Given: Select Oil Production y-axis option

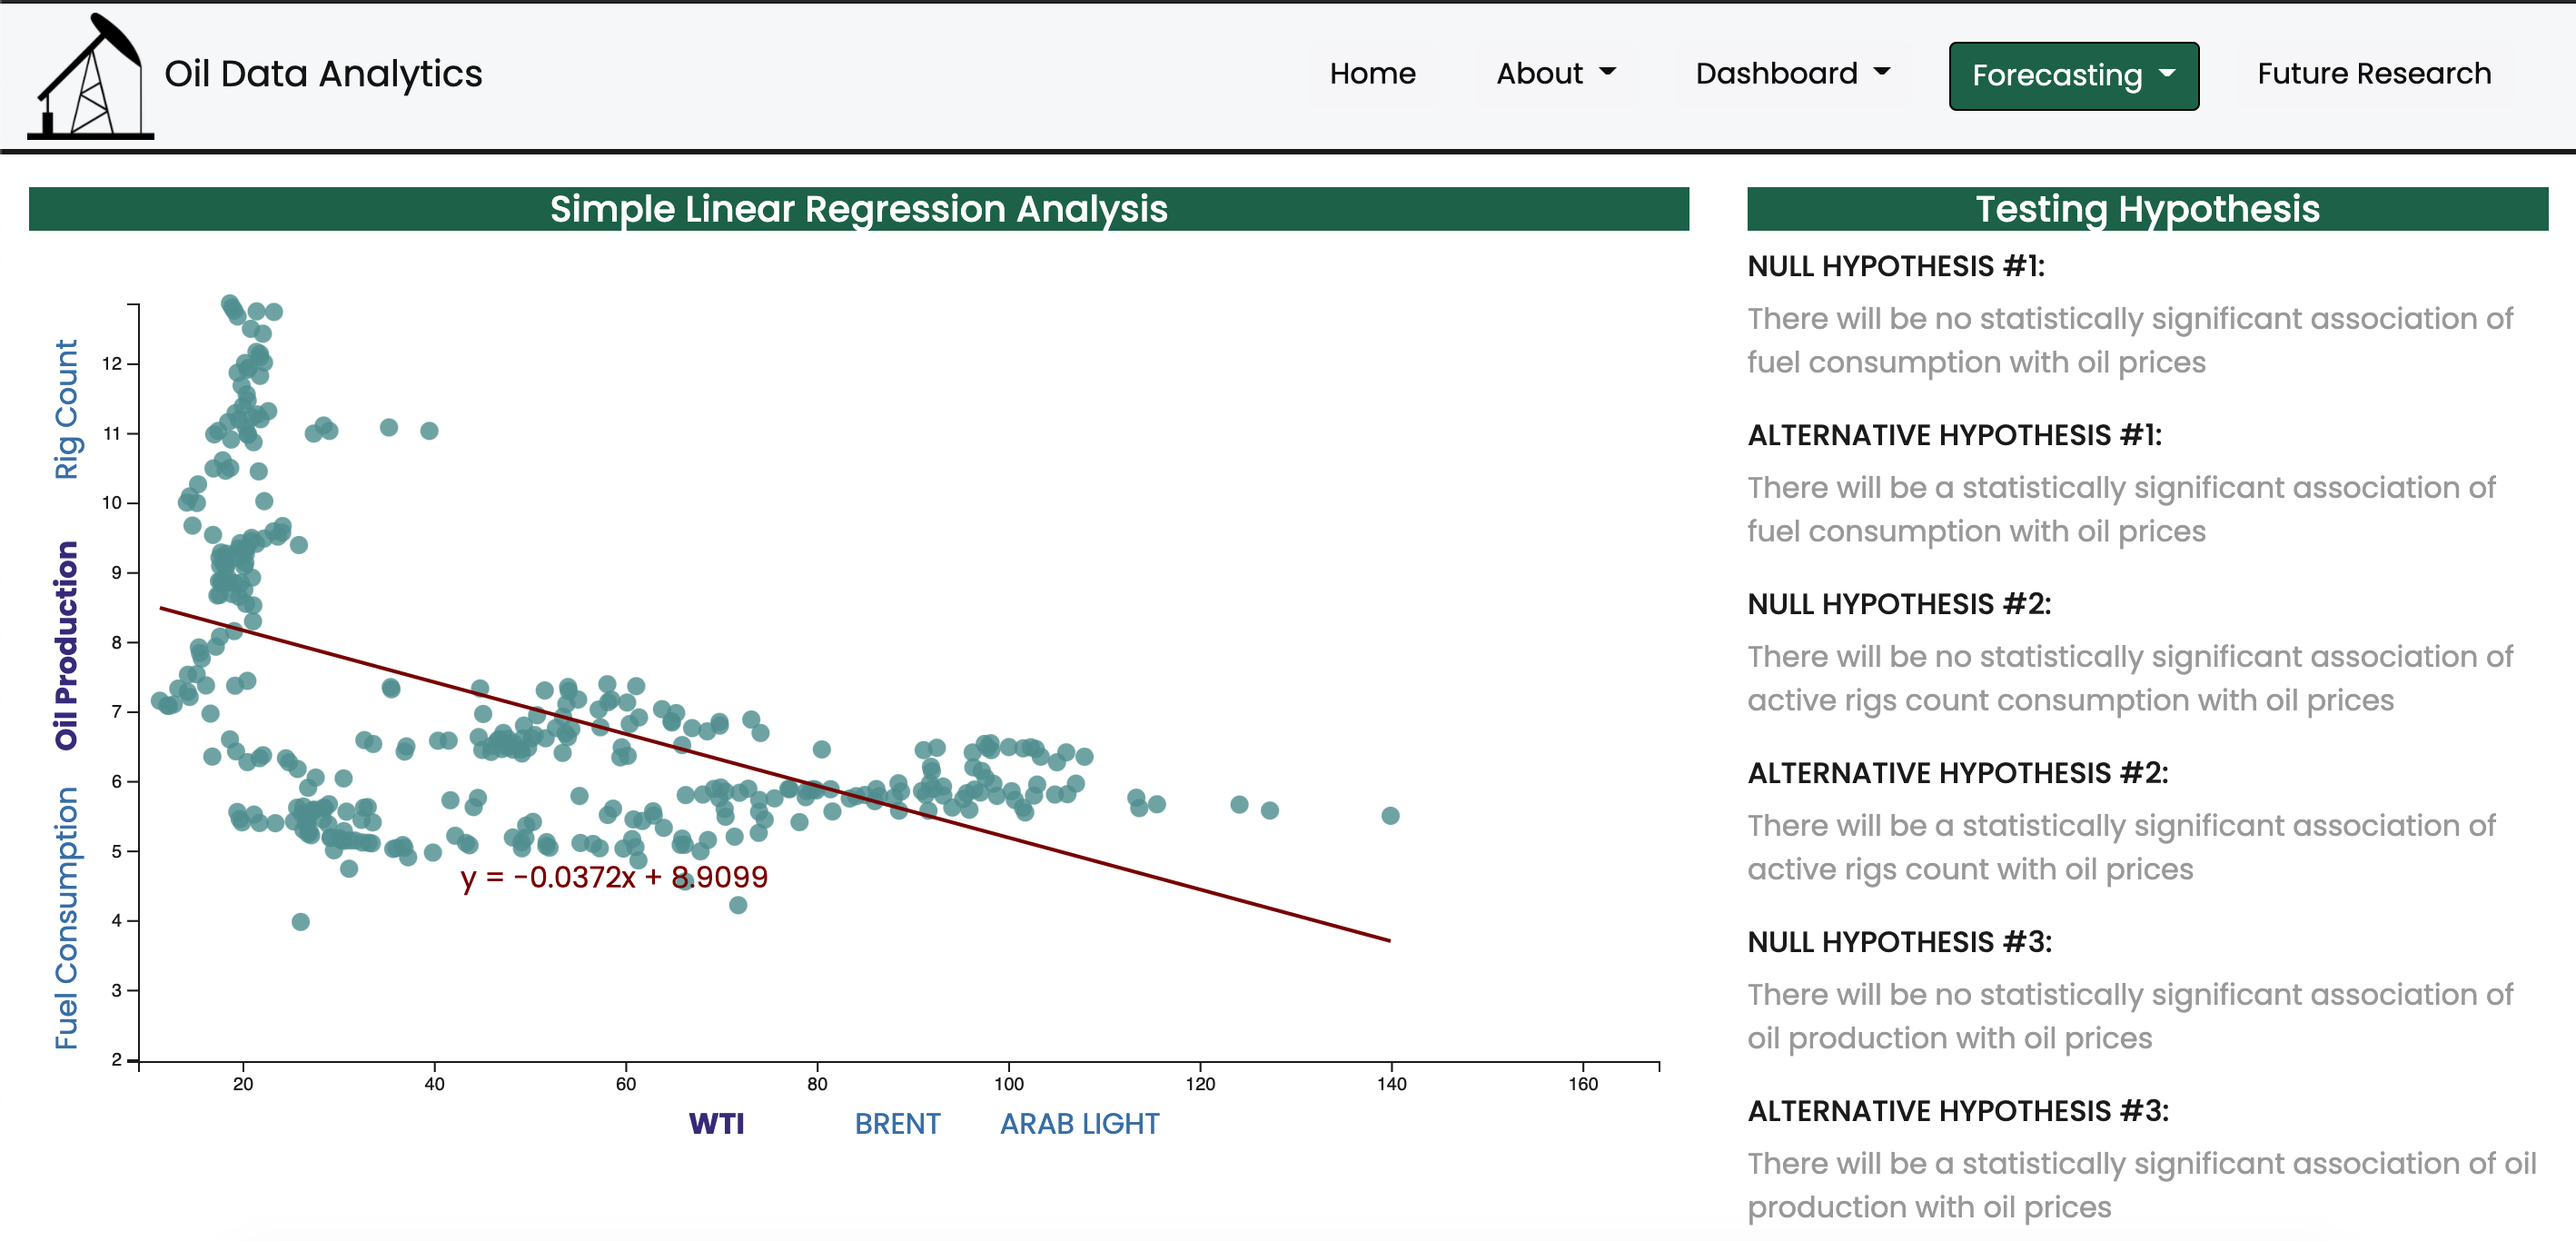Looking at the screenshot, I should [66, 645].
